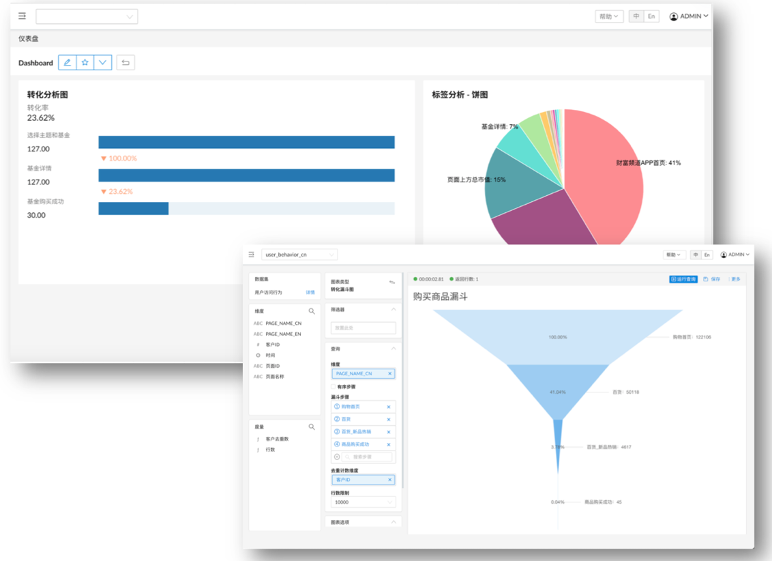772x562 pixels.
Task: Click the 23.62% conversion rate value
Action: (x=41, y=118)
